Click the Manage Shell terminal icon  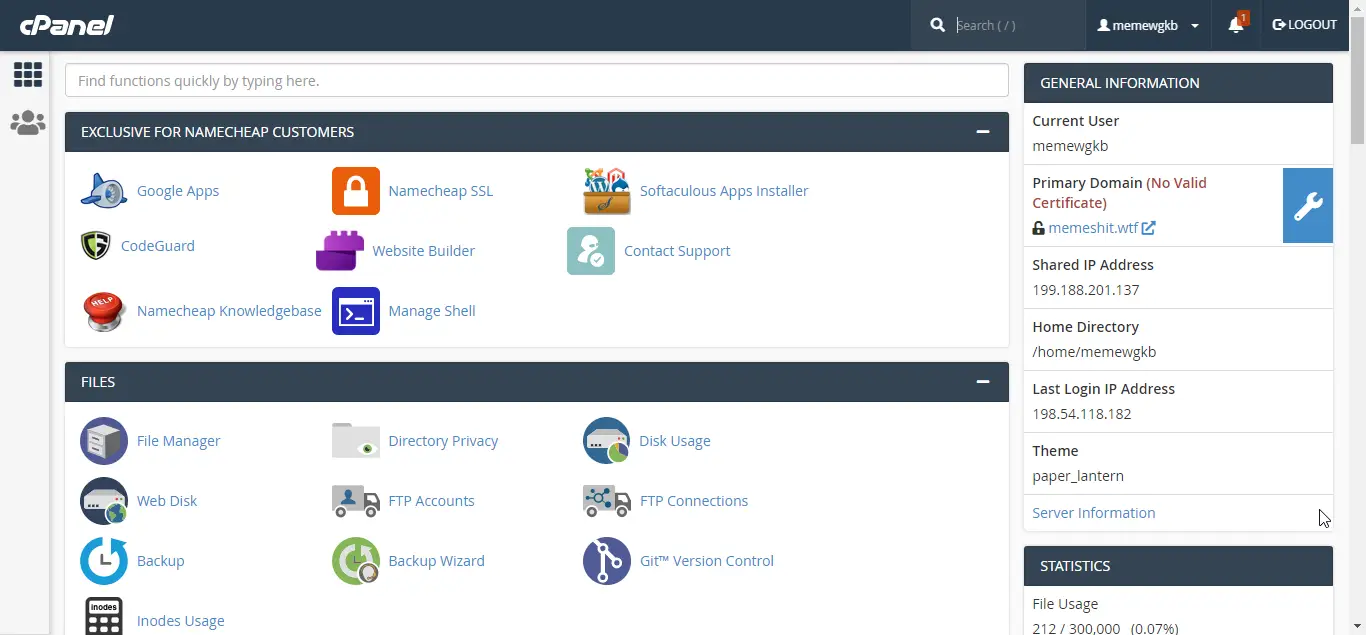[x=356, y=311]
